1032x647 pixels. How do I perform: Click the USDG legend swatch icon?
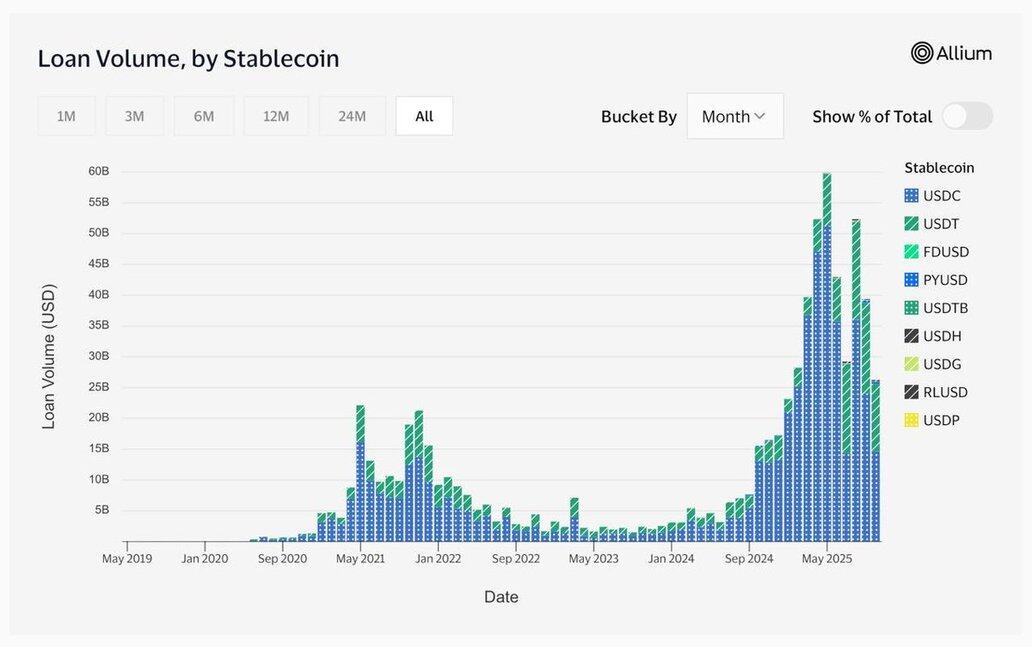(911, 364)
